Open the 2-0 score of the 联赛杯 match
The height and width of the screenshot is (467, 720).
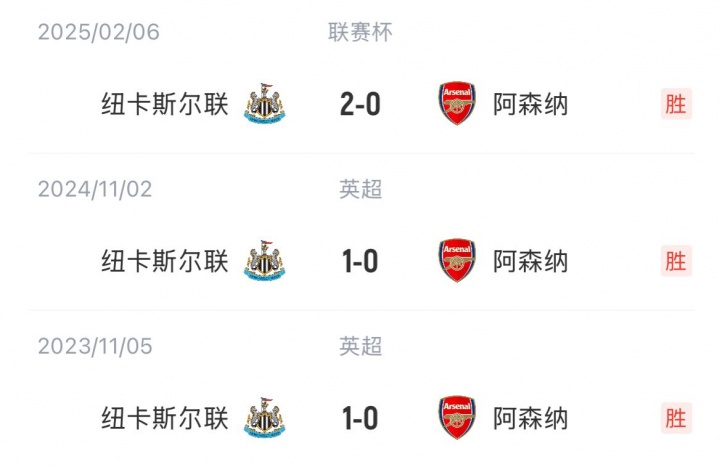click(360, 103)
